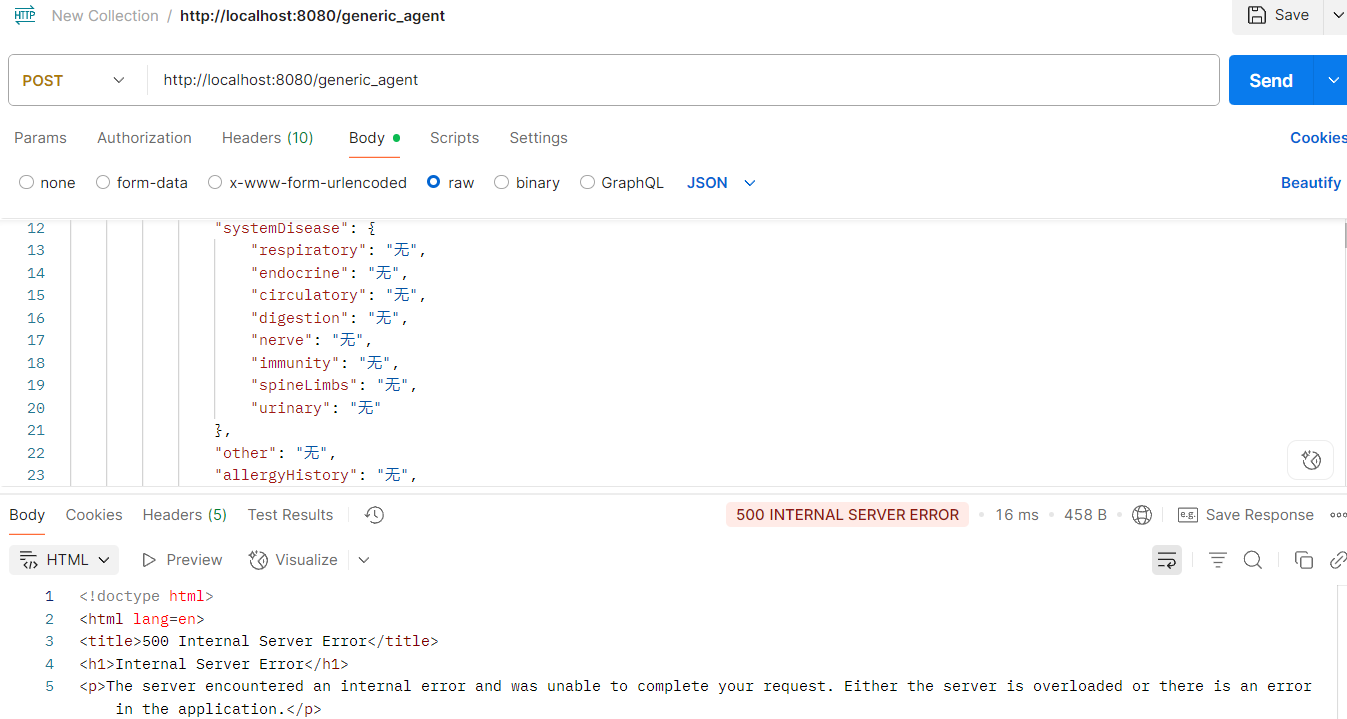
Task: Open the response Cookies tab
Action: coord(94,515)
